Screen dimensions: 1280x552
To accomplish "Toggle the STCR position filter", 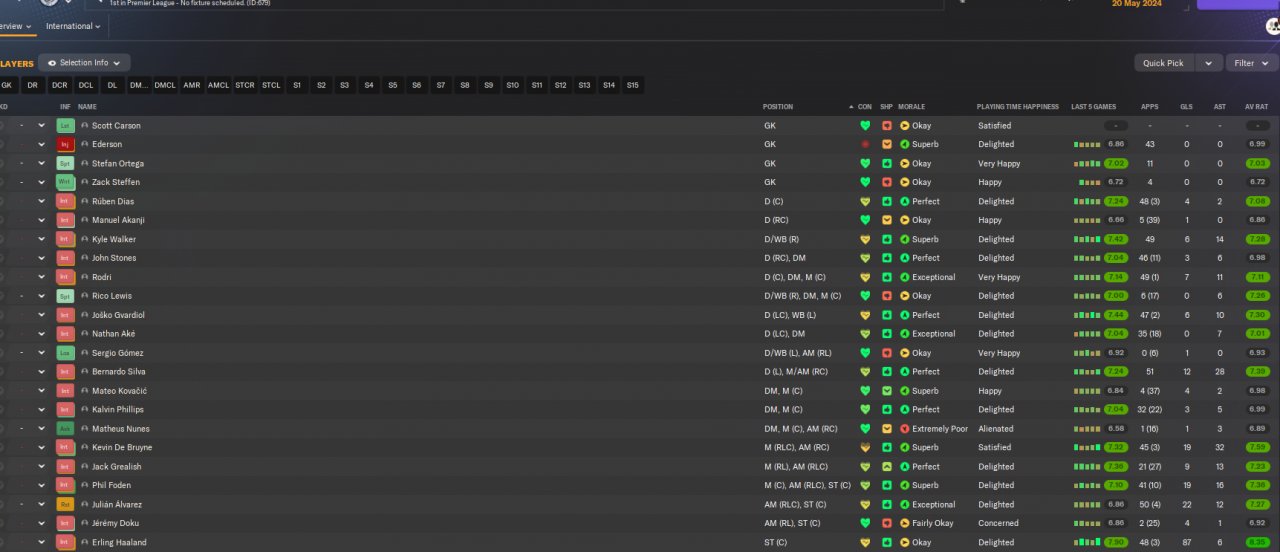I will 245,86.
